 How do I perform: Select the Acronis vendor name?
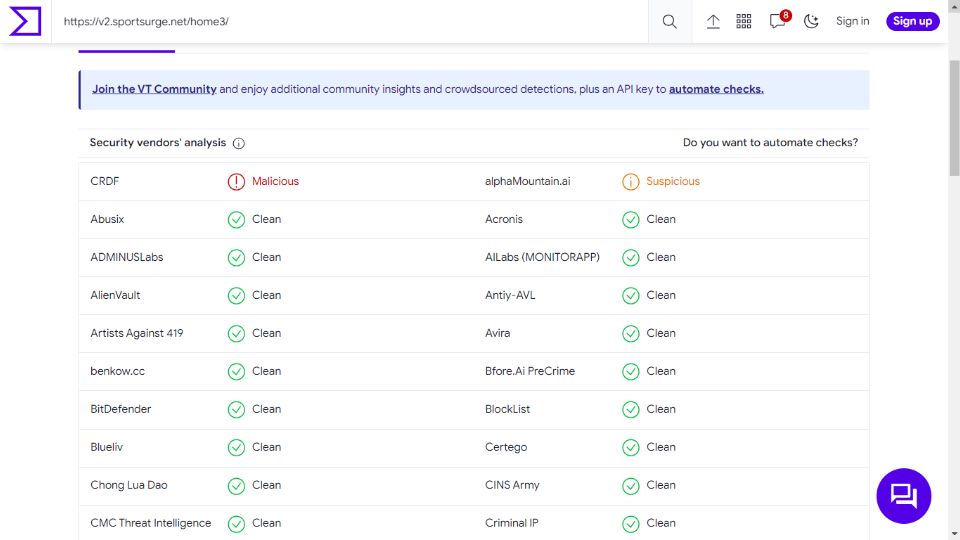point(504,219)
